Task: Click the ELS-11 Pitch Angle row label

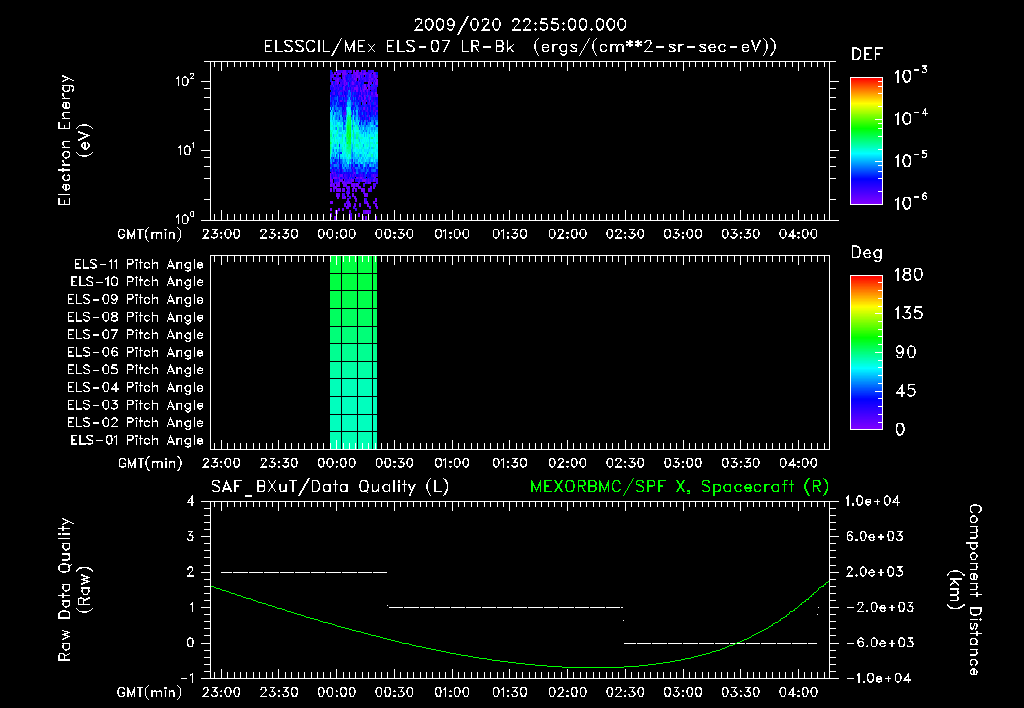Action: click(138, 265)
